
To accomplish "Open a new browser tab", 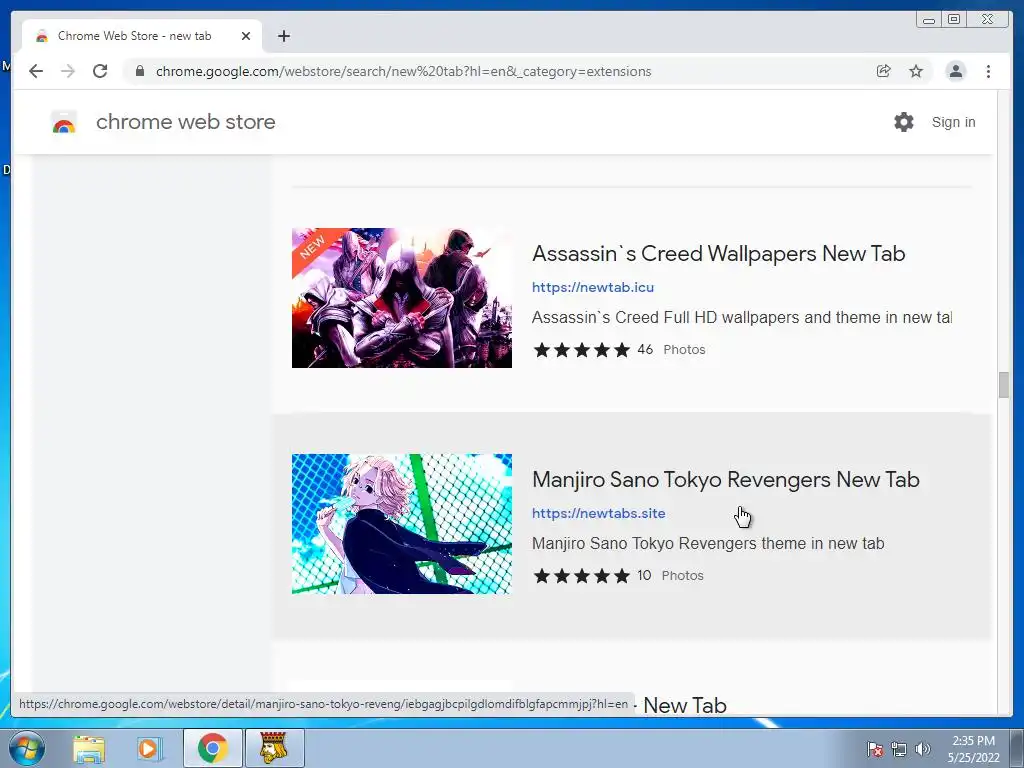I will click(283, 36).
